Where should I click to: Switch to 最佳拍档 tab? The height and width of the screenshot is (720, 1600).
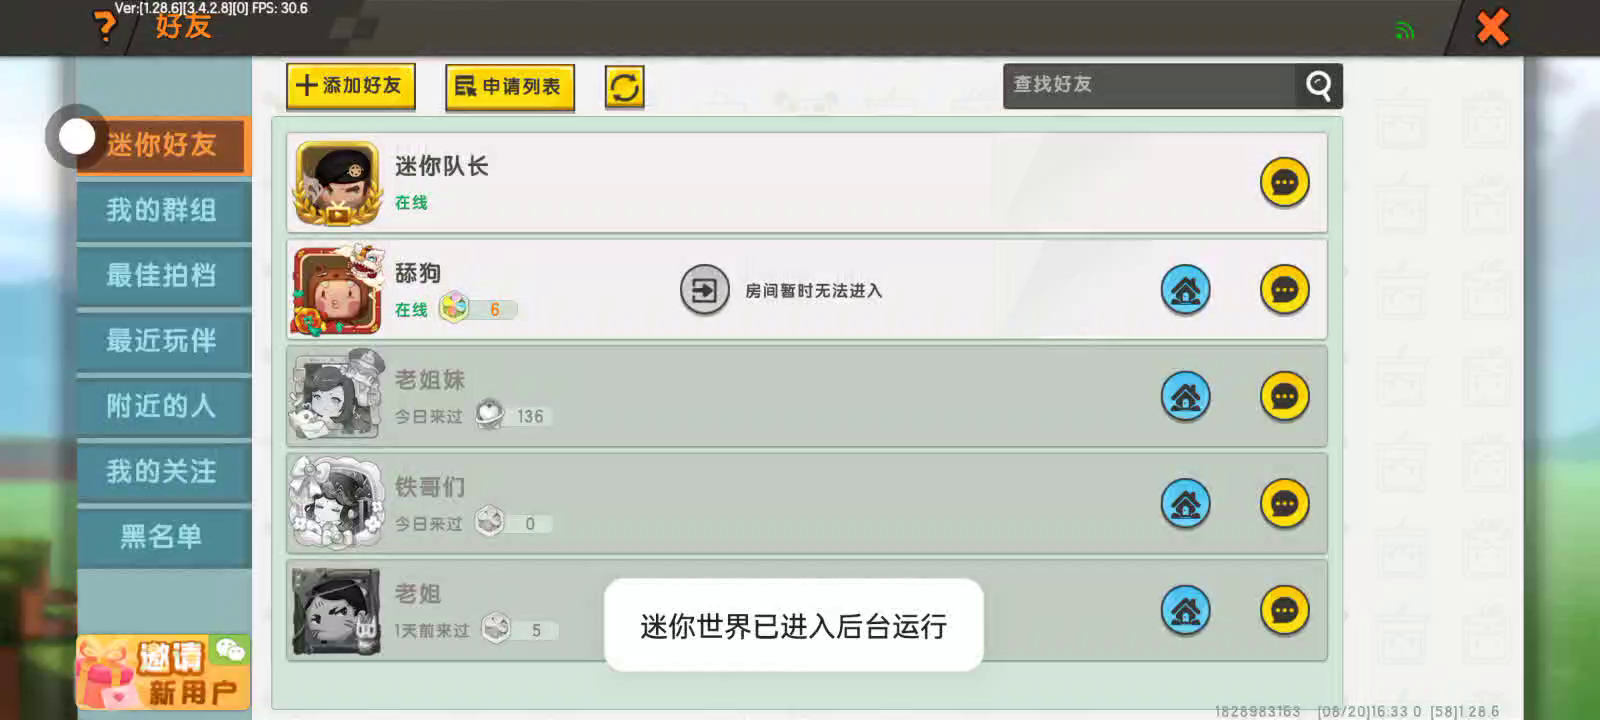[x=163, y=275]
